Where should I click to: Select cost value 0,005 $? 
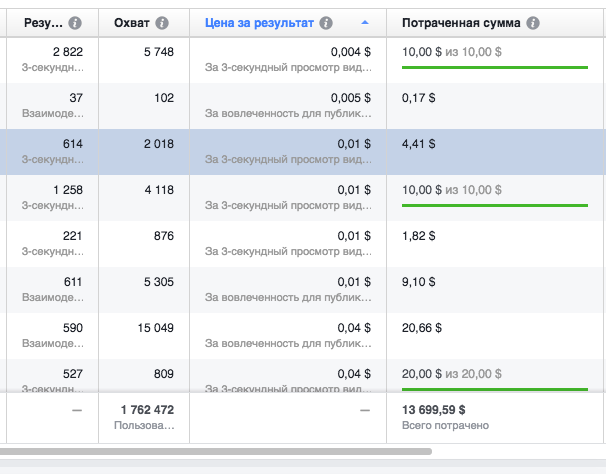[351, 98]
